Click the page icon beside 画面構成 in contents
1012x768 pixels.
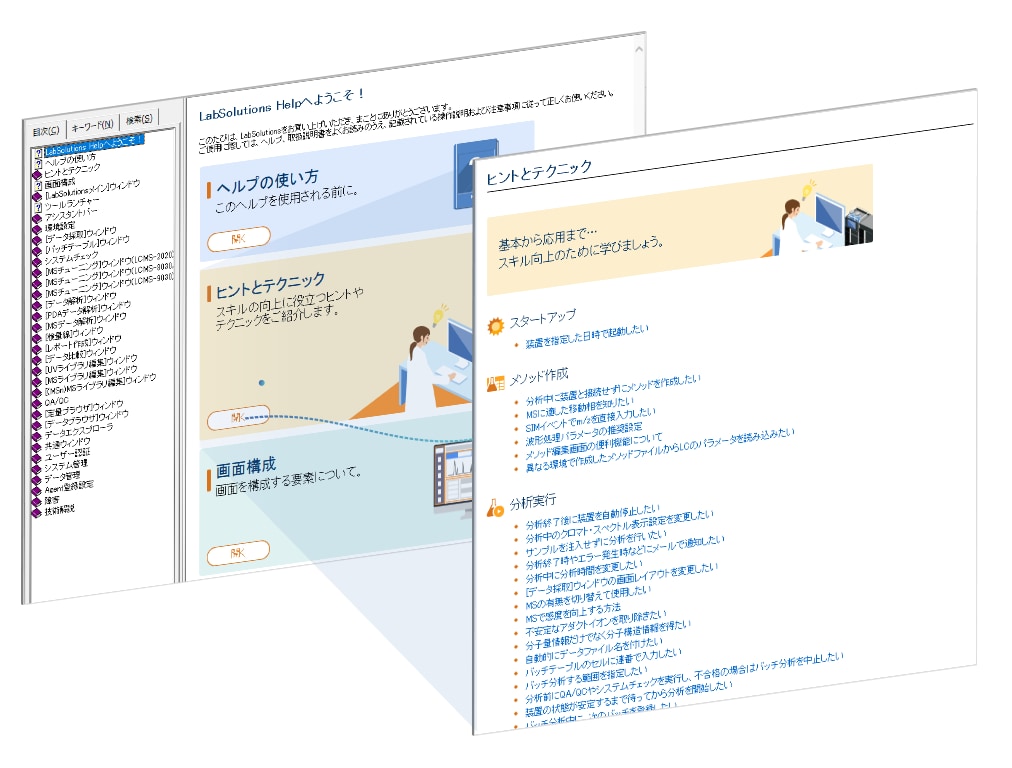pyautogui.click(x=37, y=186)
